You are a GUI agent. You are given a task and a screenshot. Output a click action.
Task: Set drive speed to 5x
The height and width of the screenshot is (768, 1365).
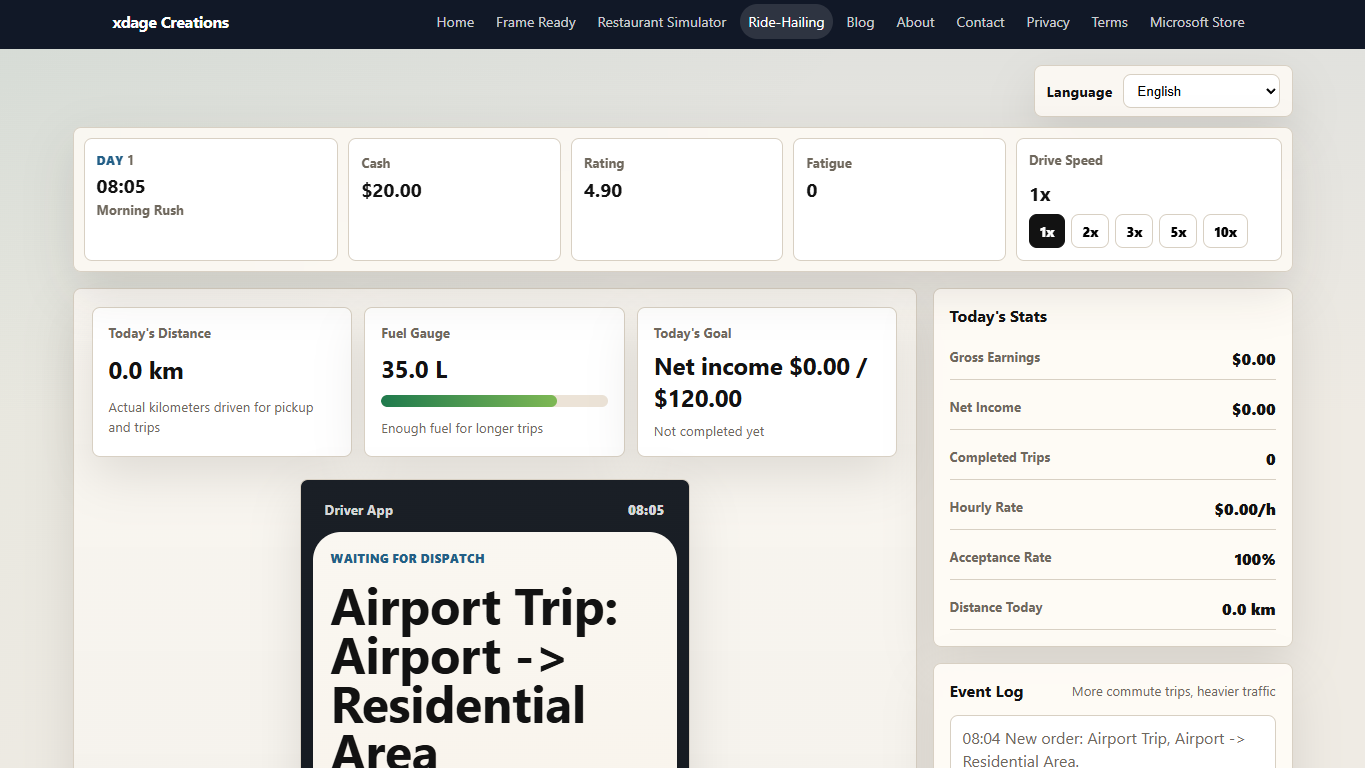coord(1178,232)
